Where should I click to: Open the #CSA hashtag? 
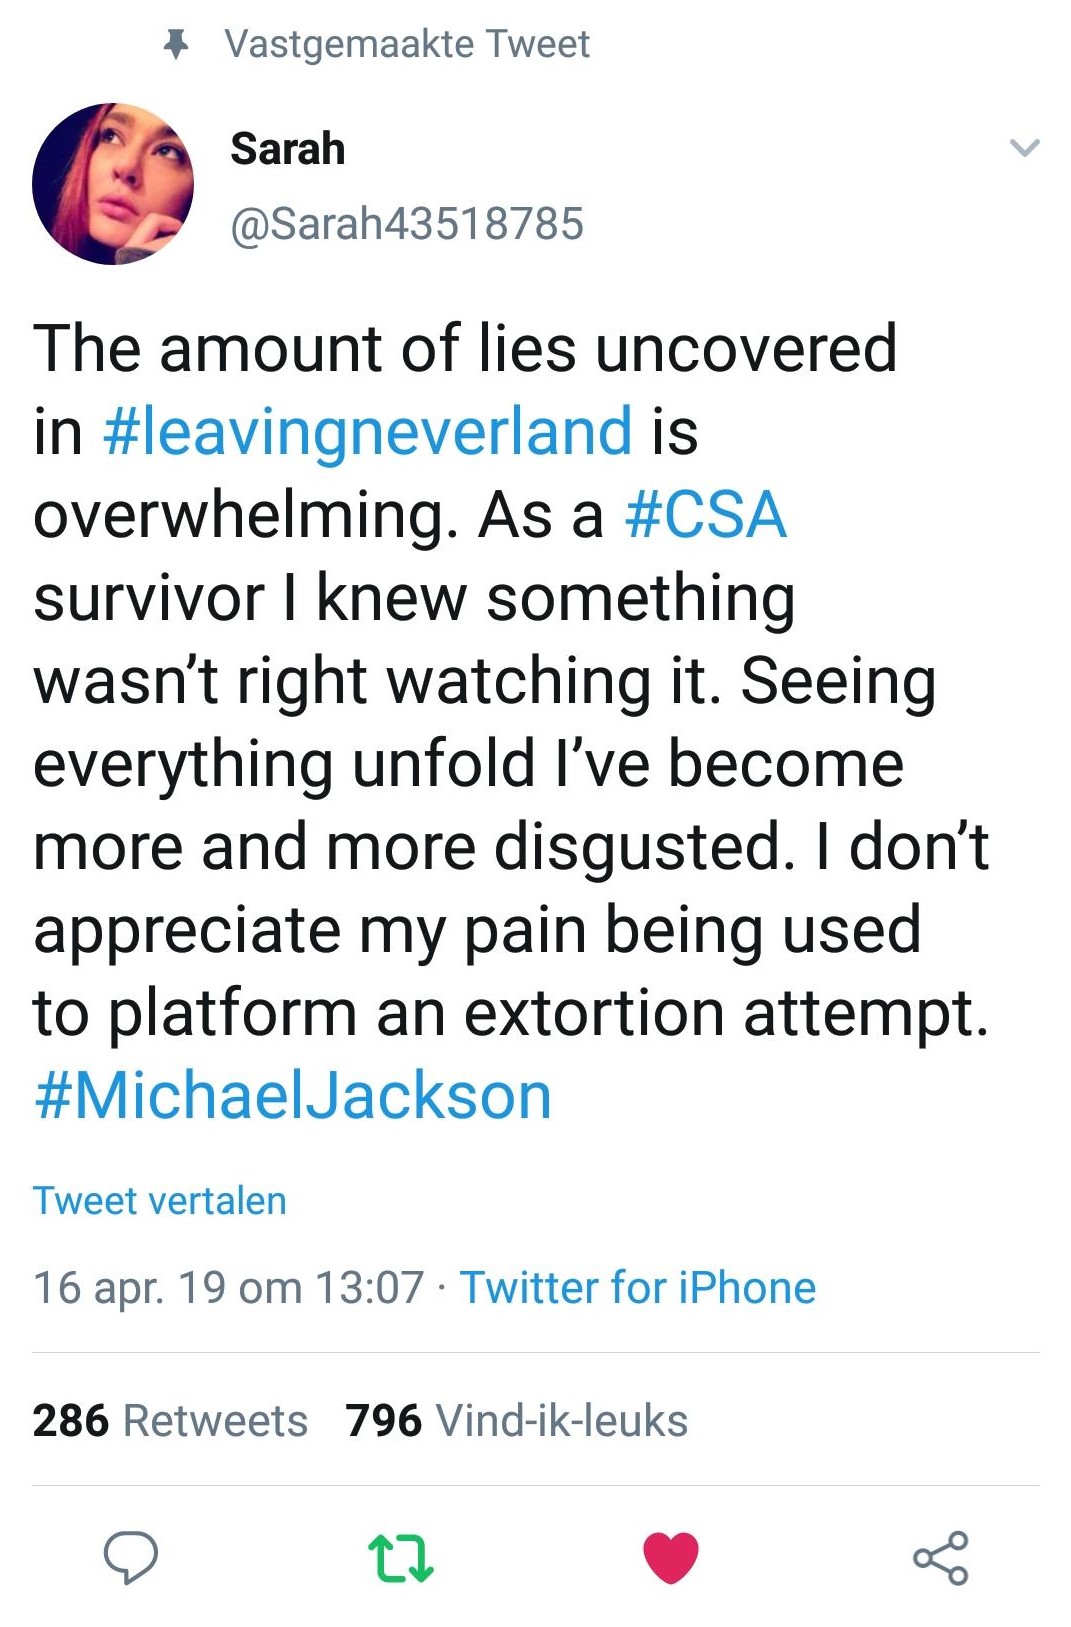[705, 519]
